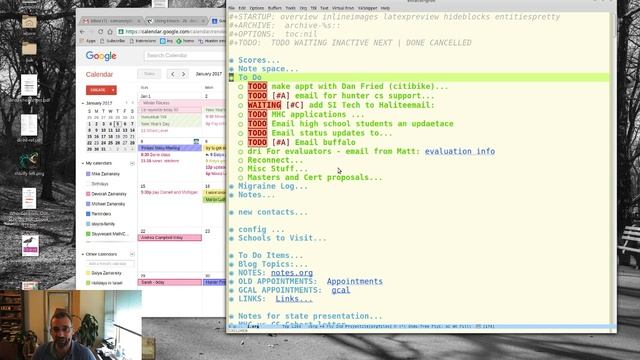The image size is (640, 360).
Task: Toggle the Birthdays calendar checkbox
Action: [88, 184]
